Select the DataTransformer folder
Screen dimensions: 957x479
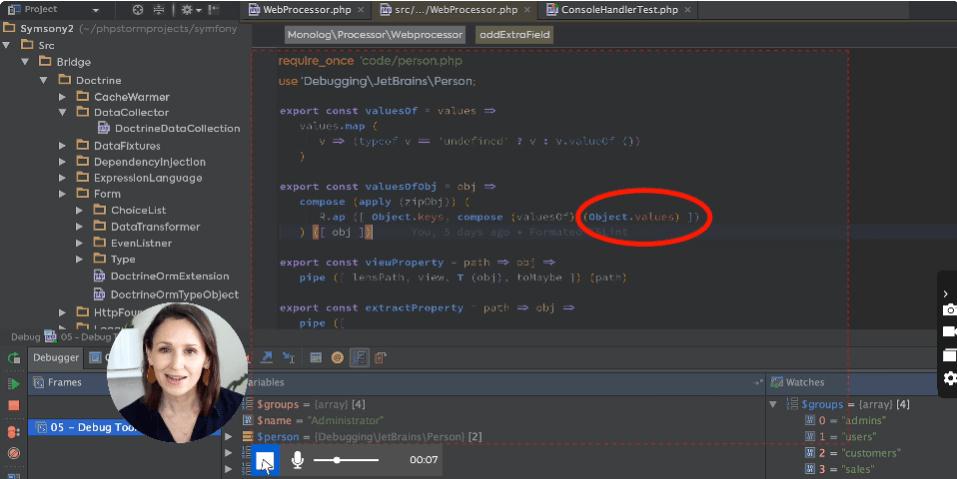146,226
